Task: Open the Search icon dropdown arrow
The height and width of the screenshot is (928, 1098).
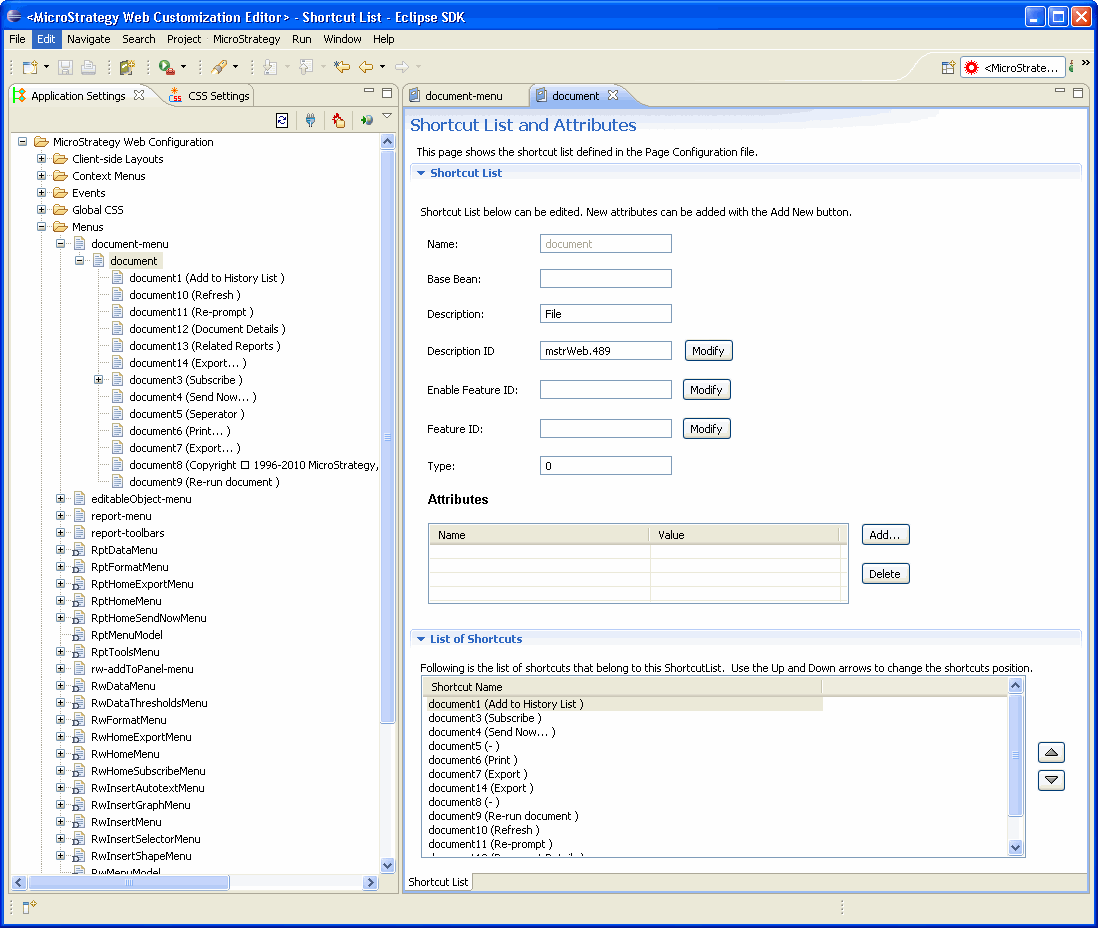Action: (x=235, y=67)
